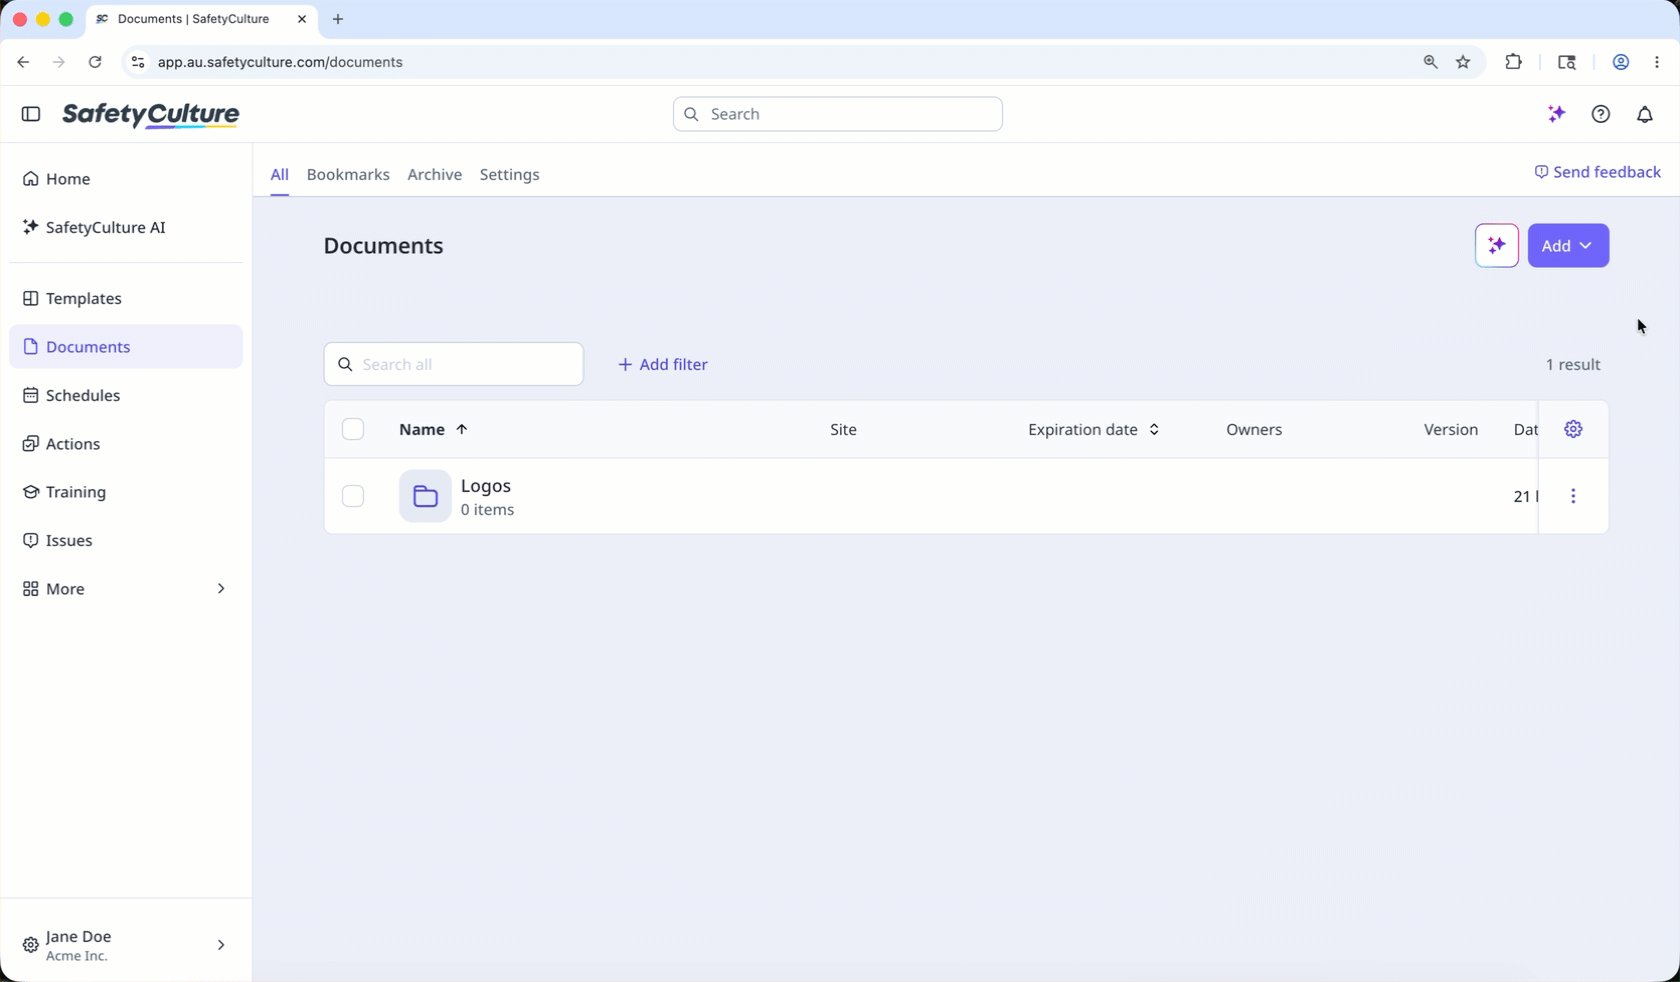Expand the Jane Doe account menu
This screenshot has width=1680, height=982.
[x=126, y=945]
